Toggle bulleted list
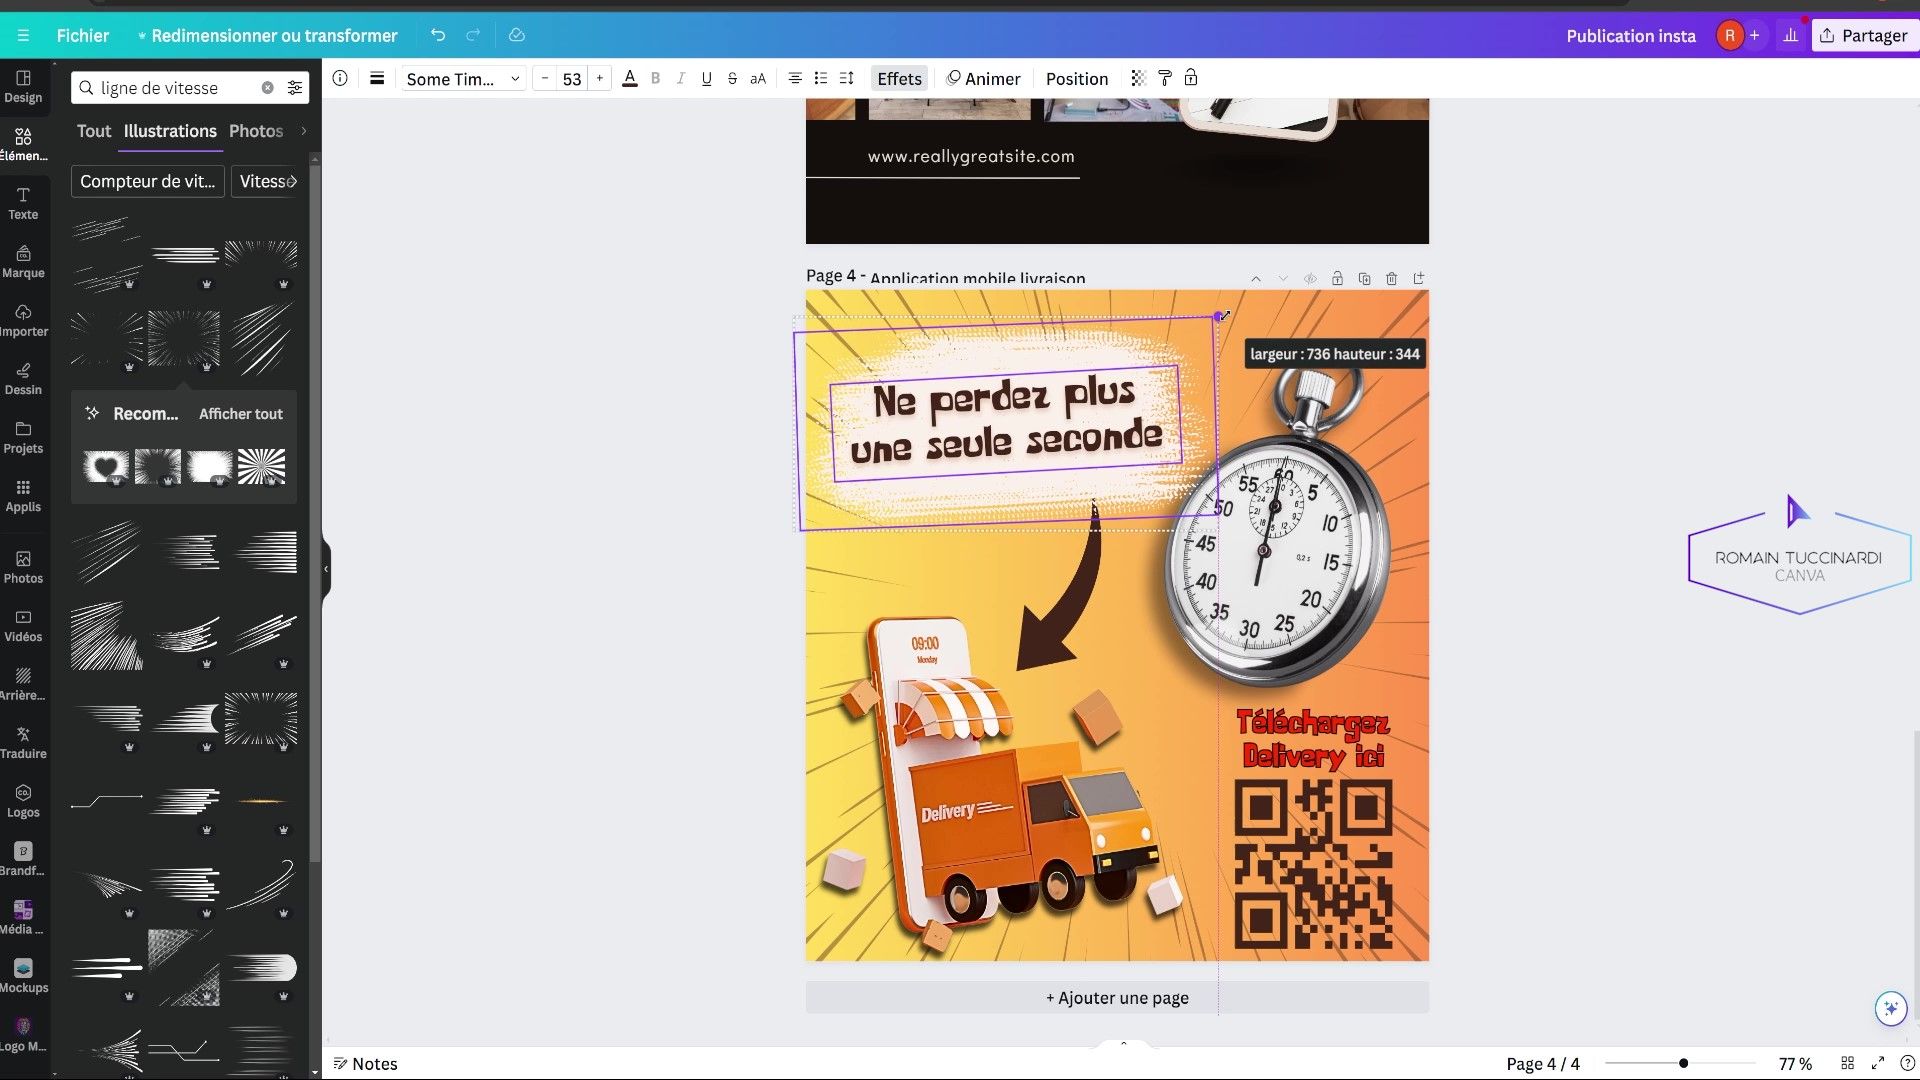Viewport: 1920px width, 1080px height. click(821, 78)
